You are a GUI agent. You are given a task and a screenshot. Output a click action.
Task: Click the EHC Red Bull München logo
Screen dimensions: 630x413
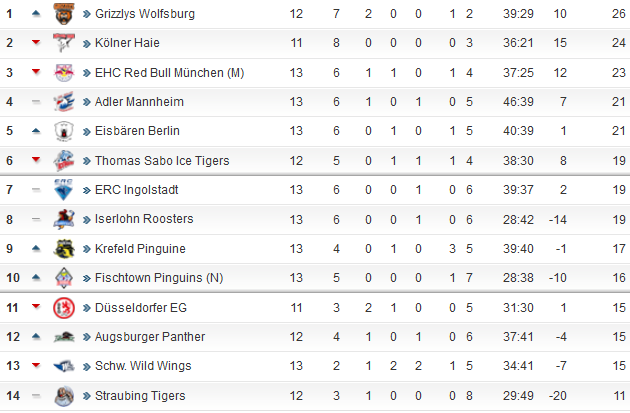pos(64,73)
